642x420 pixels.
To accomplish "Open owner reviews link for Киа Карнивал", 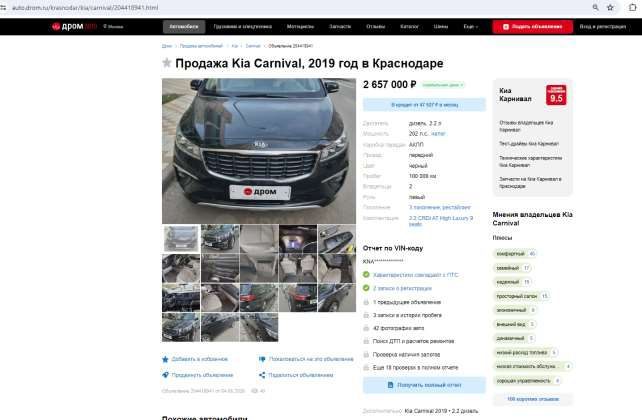I will (526, 126).
